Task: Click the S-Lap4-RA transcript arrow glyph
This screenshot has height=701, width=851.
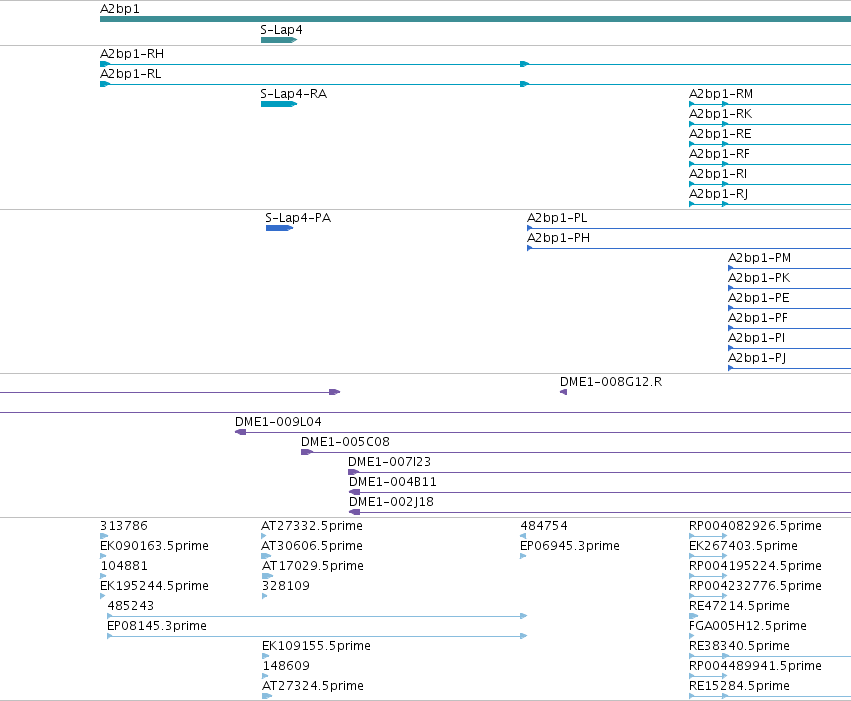Action: [x=279, y=104]
